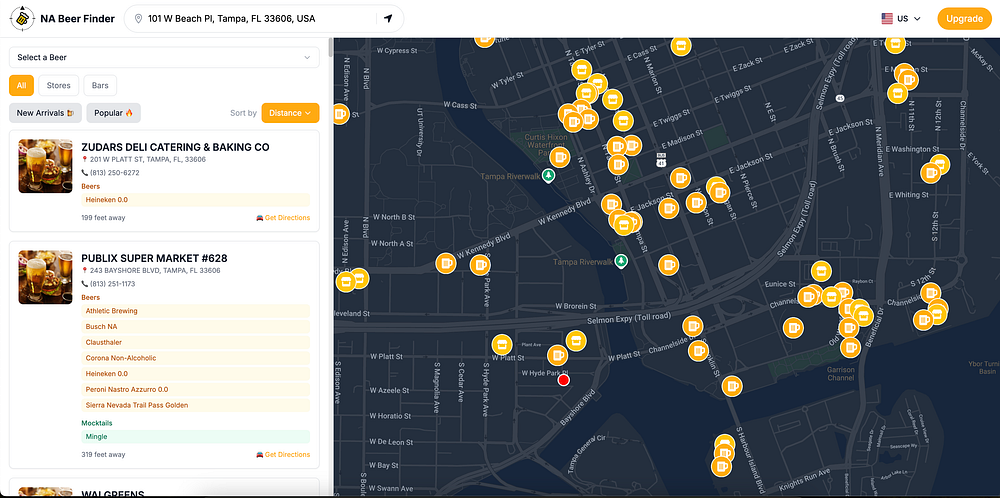Click beer marker near E Cass St top
Image resolution: width=1000 pixels, height=498 pixels.
(681, 46)
